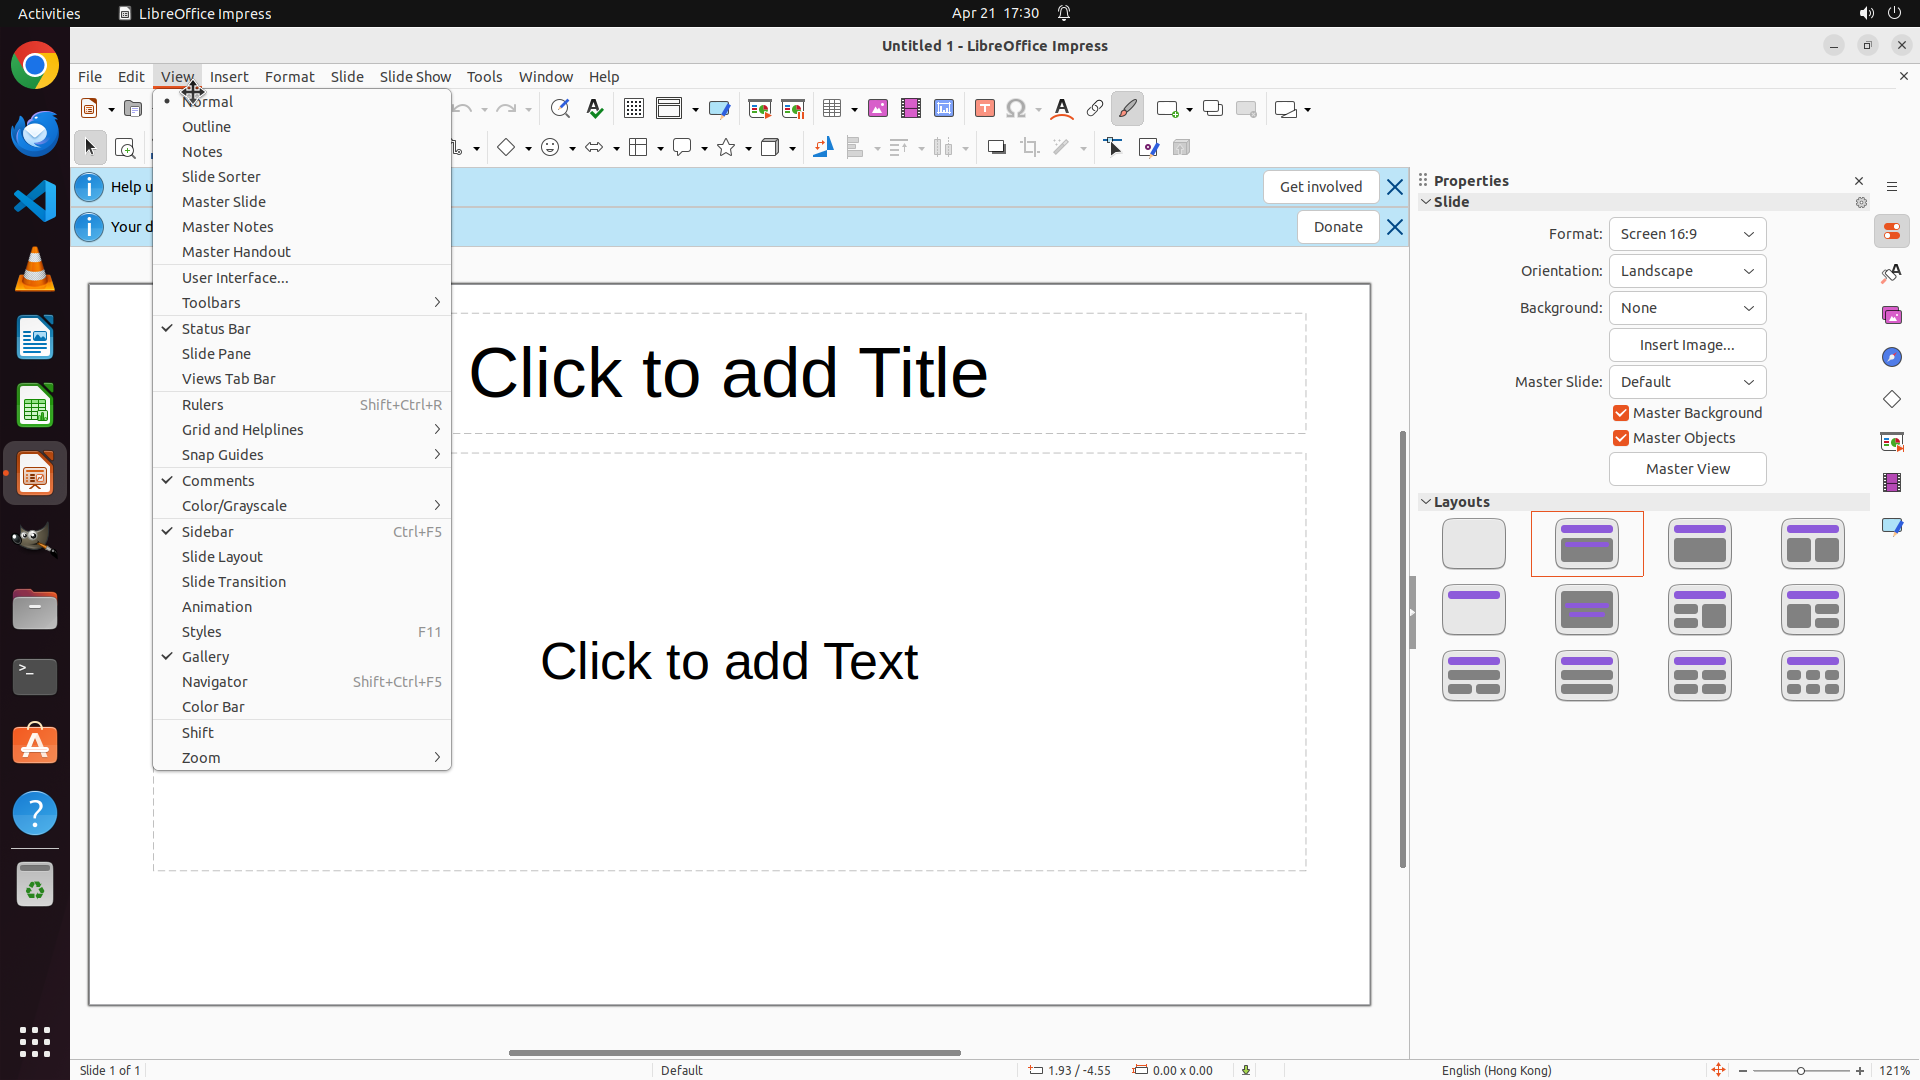Open the Gallery deck in sidebar
This screenshot has width=1920, height=1080.
(x=1892, y=316)
